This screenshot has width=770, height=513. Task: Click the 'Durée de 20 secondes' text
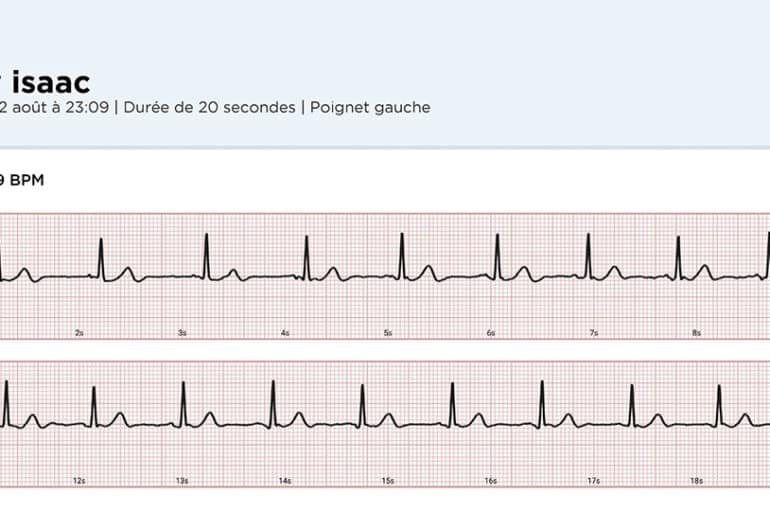[x=209, y=107]
